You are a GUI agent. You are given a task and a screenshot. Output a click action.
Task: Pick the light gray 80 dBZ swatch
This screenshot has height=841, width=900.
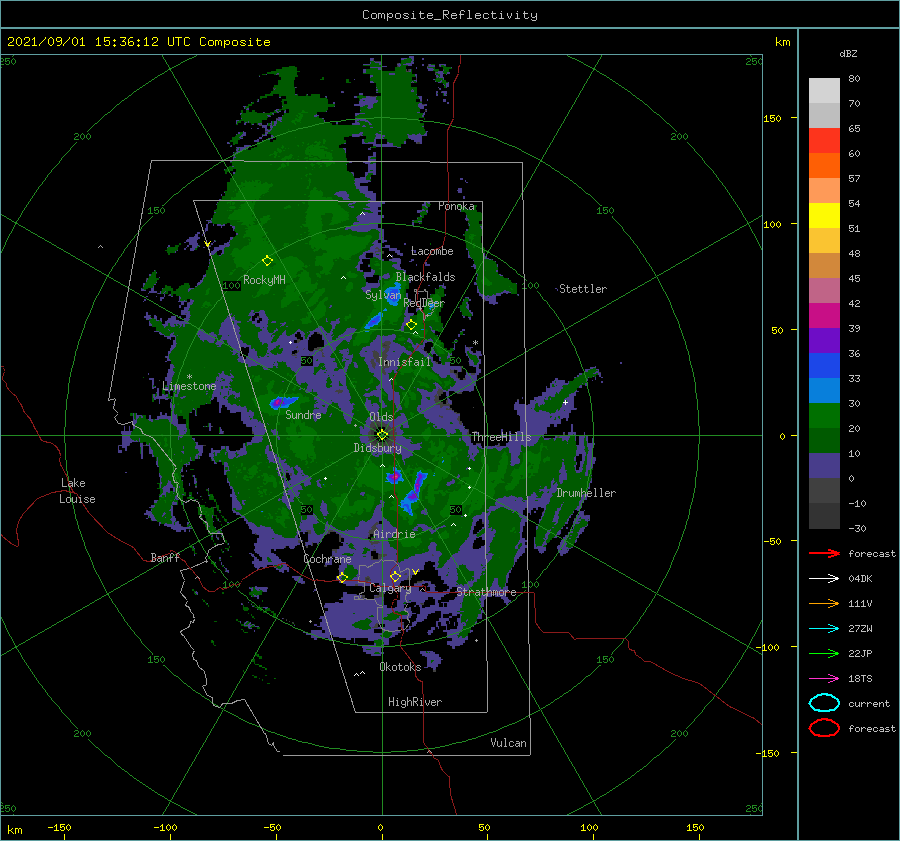pyautogui.click(x=824, y=91)
